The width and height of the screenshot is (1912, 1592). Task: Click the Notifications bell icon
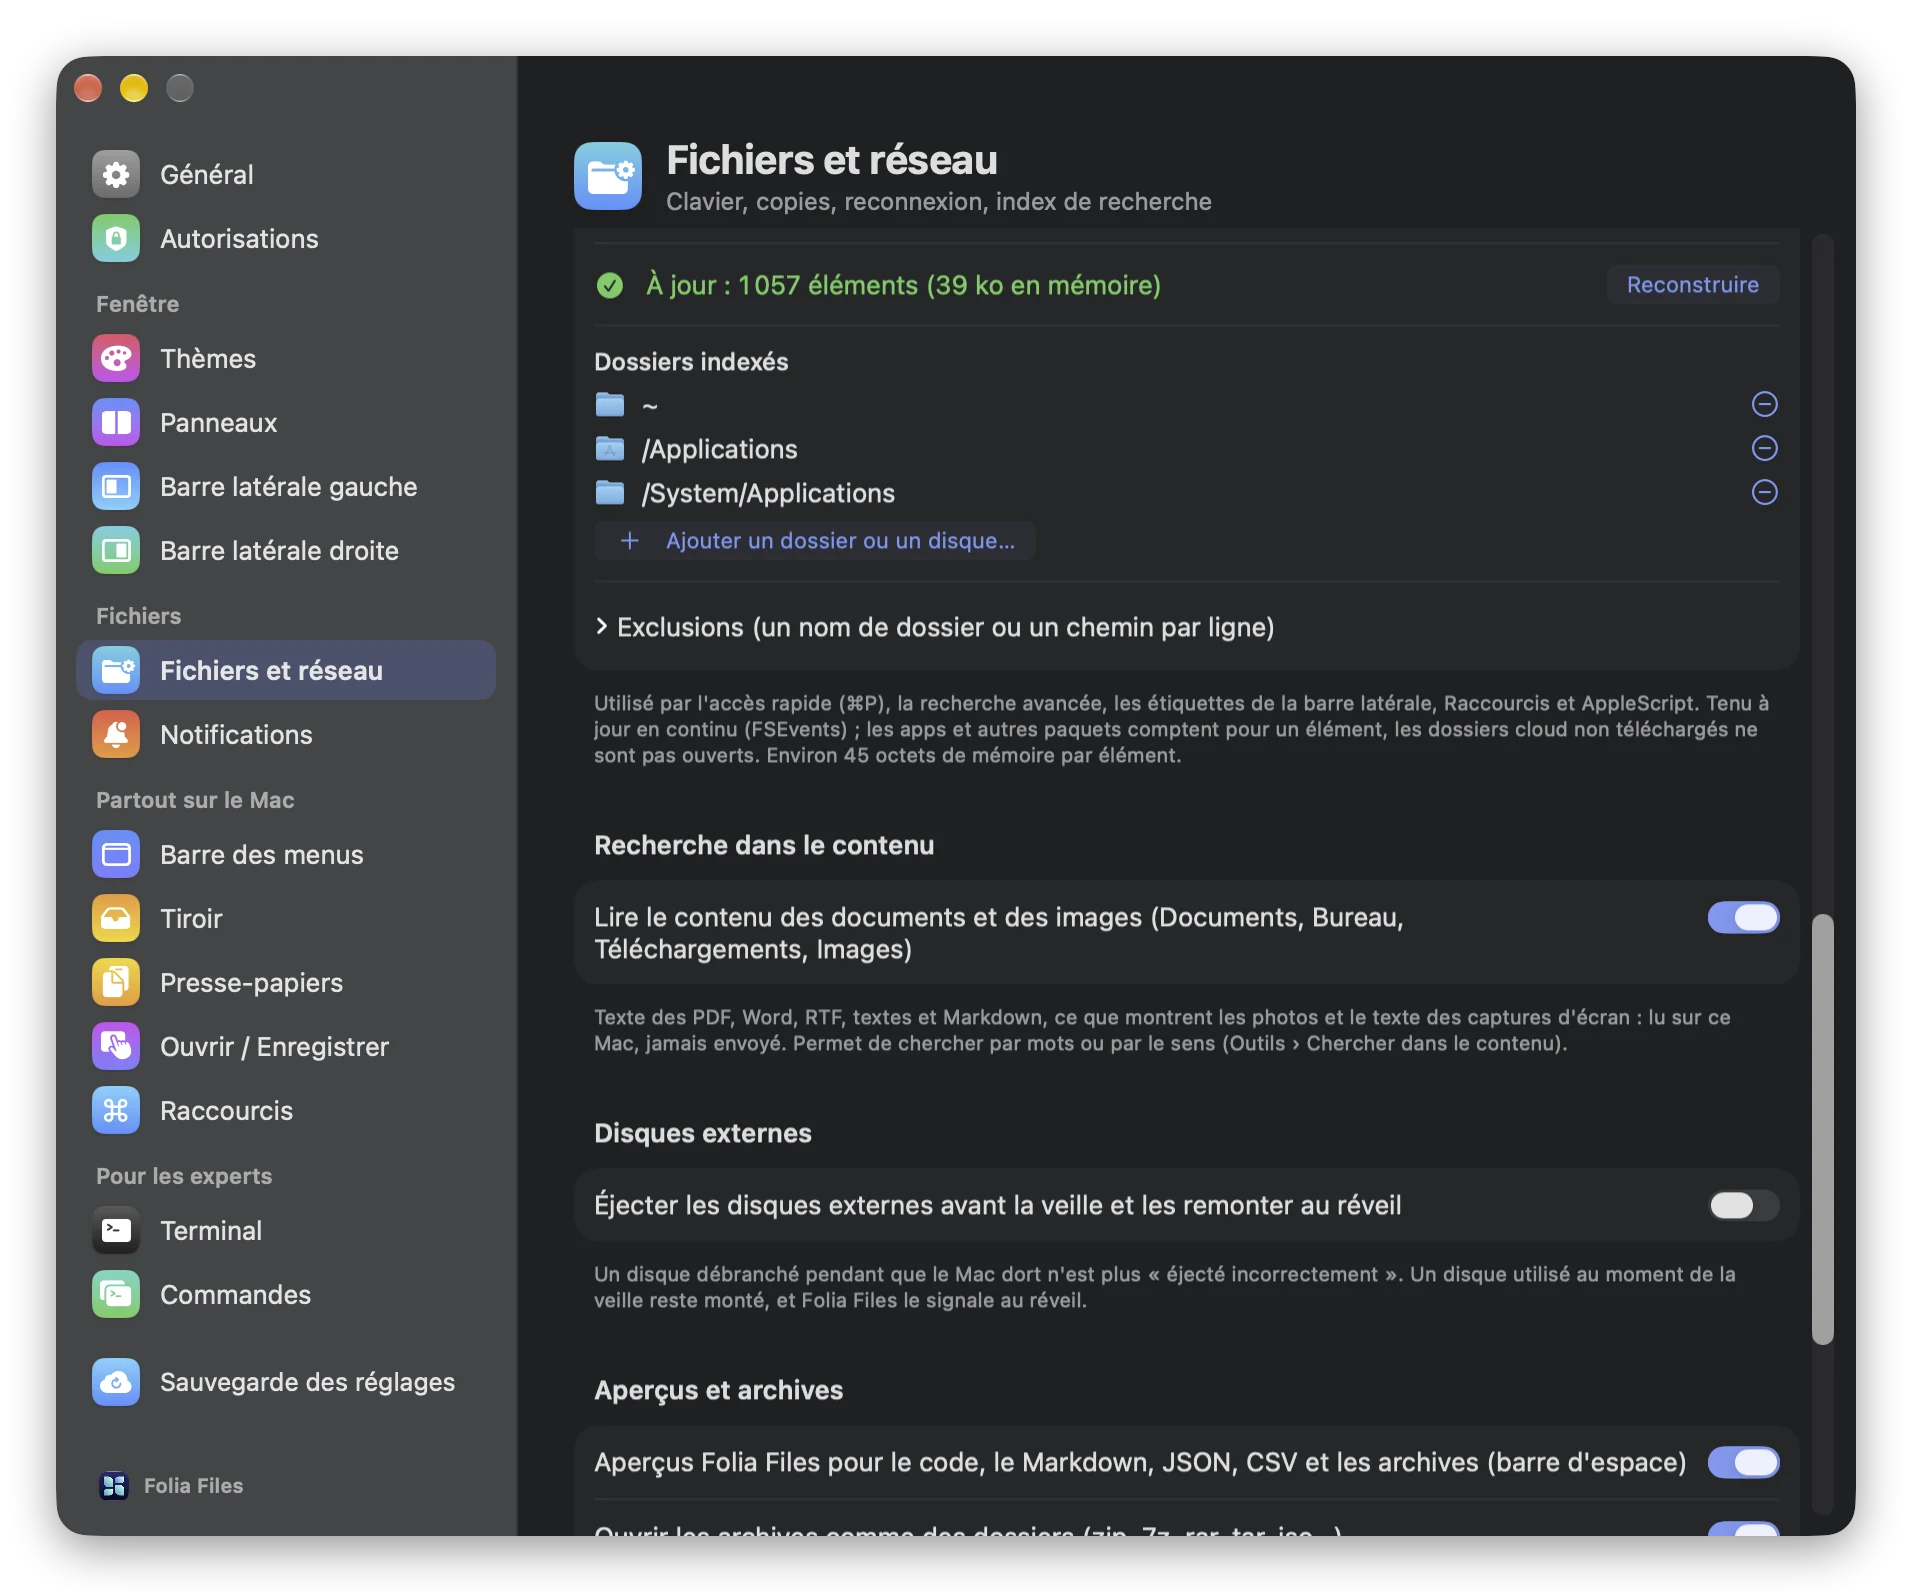coord(116,735)
